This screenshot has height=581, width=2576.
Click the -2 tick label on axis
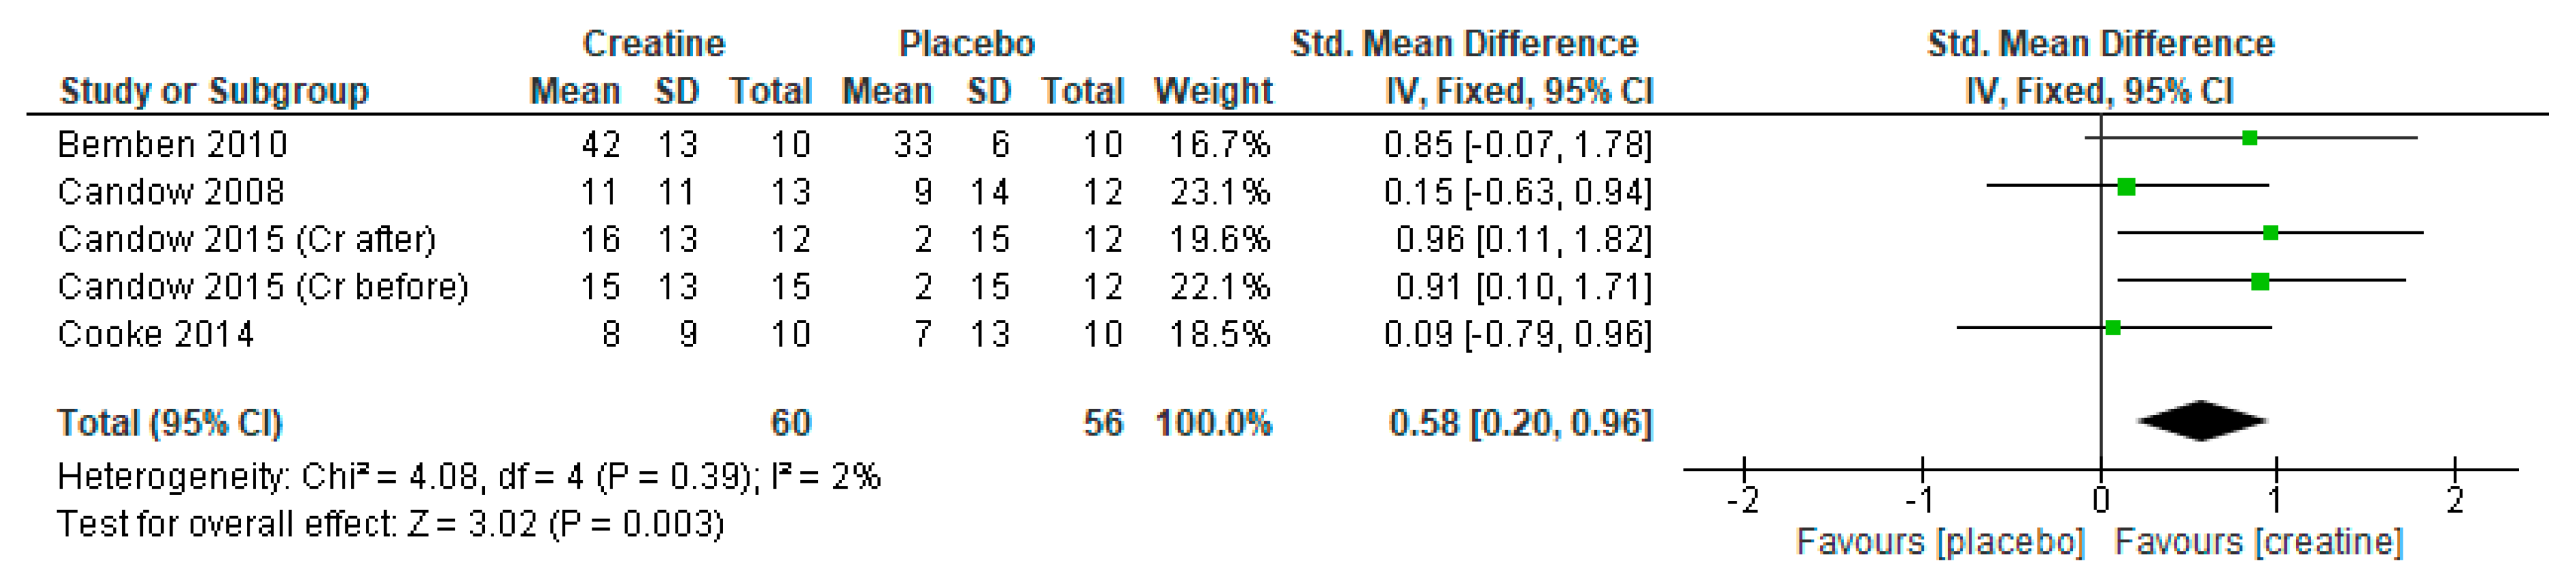pos(1743,500)
